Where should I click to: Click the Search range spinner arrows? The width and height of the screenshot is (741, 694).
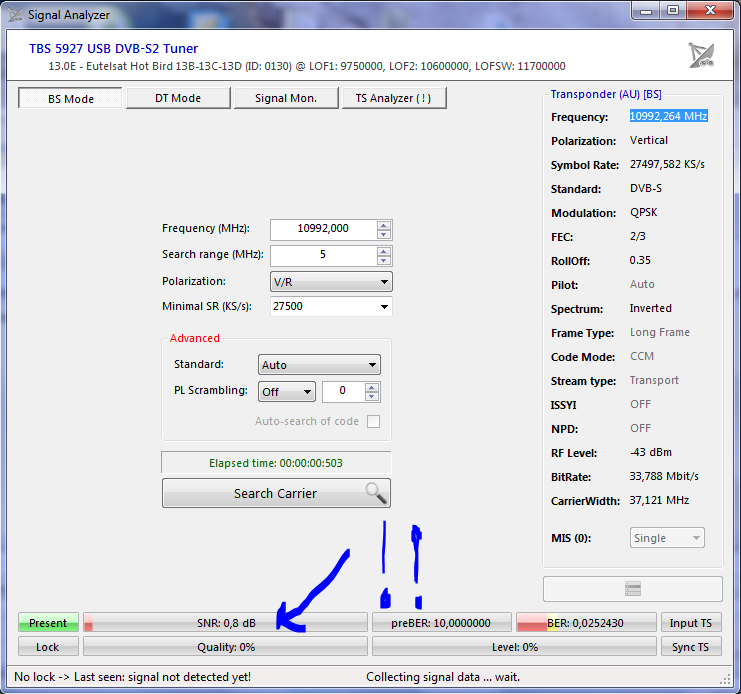pos(384,255)
